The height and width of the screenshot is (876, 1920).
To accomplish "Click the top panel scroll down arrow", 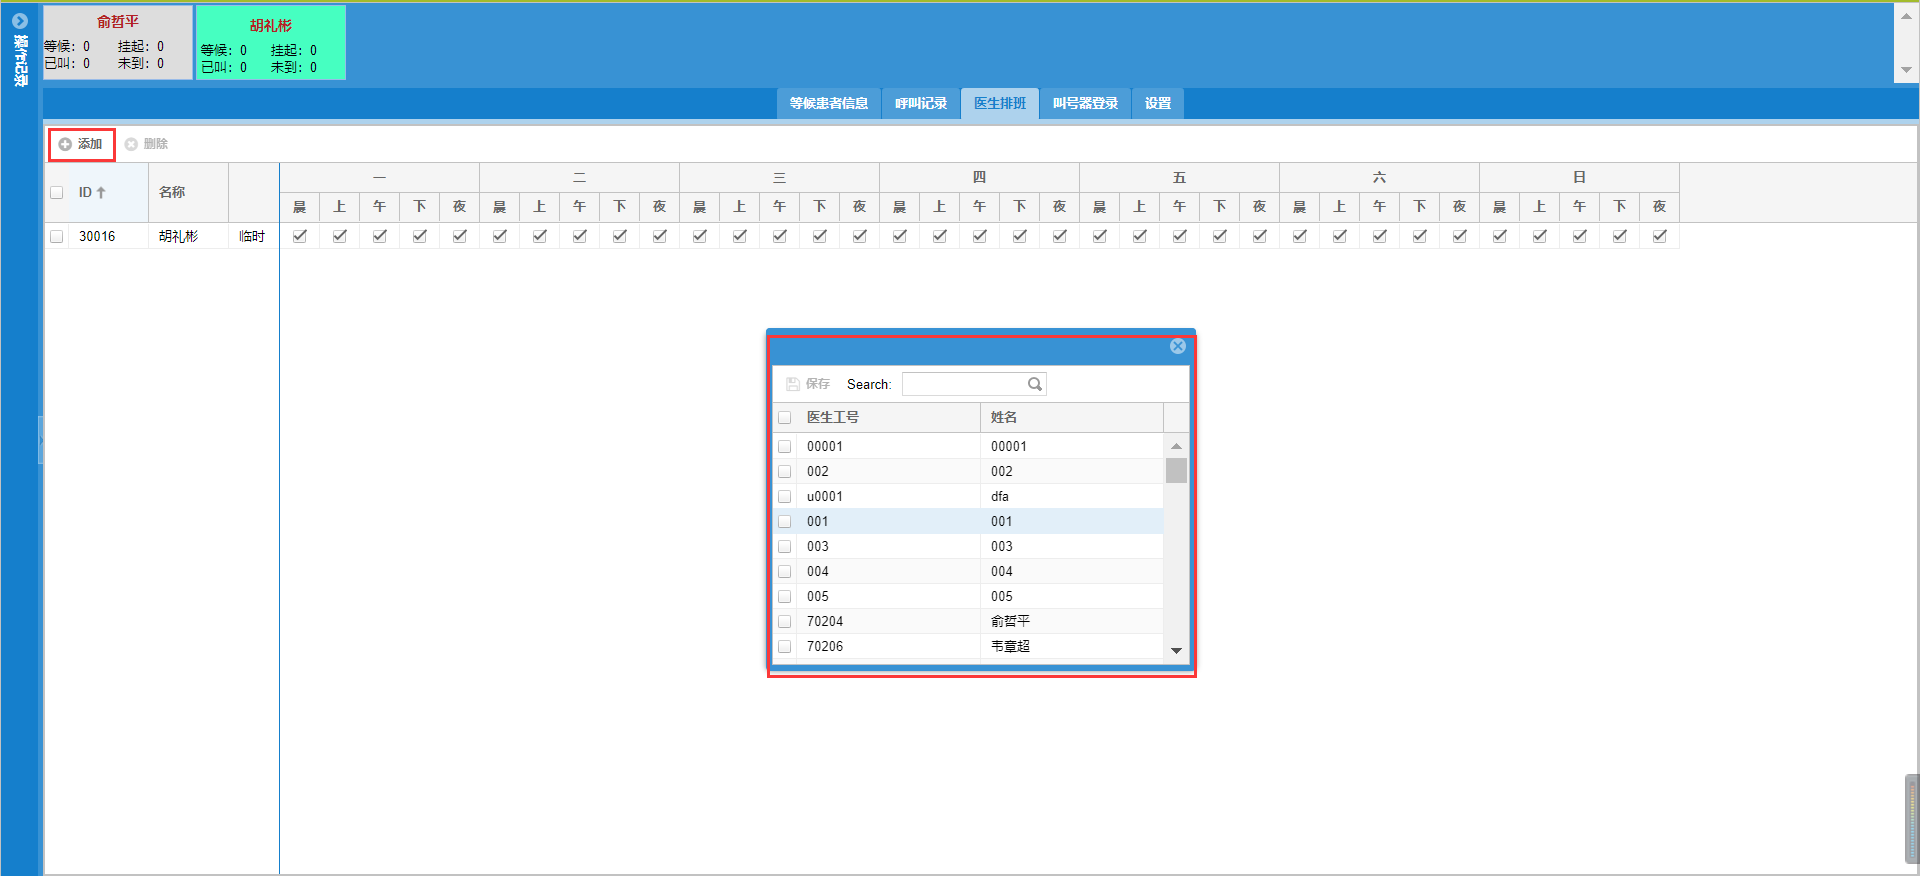I will 1906,70.
